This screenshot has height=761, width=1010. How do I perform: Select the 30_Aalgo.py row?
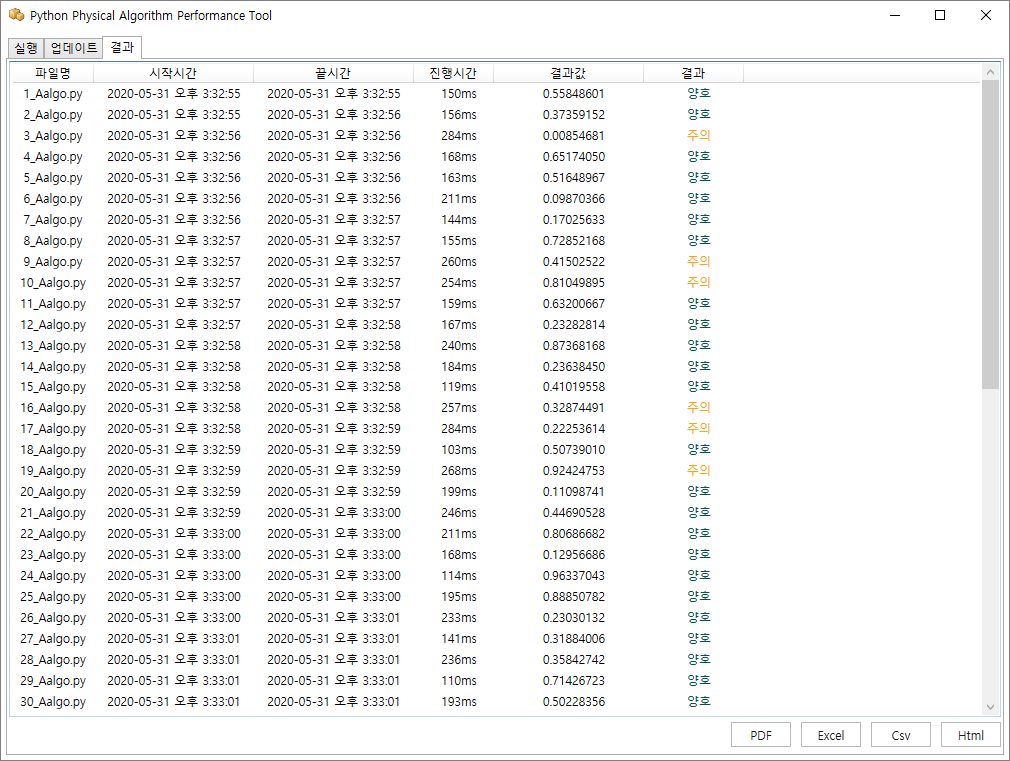(497, 701)
